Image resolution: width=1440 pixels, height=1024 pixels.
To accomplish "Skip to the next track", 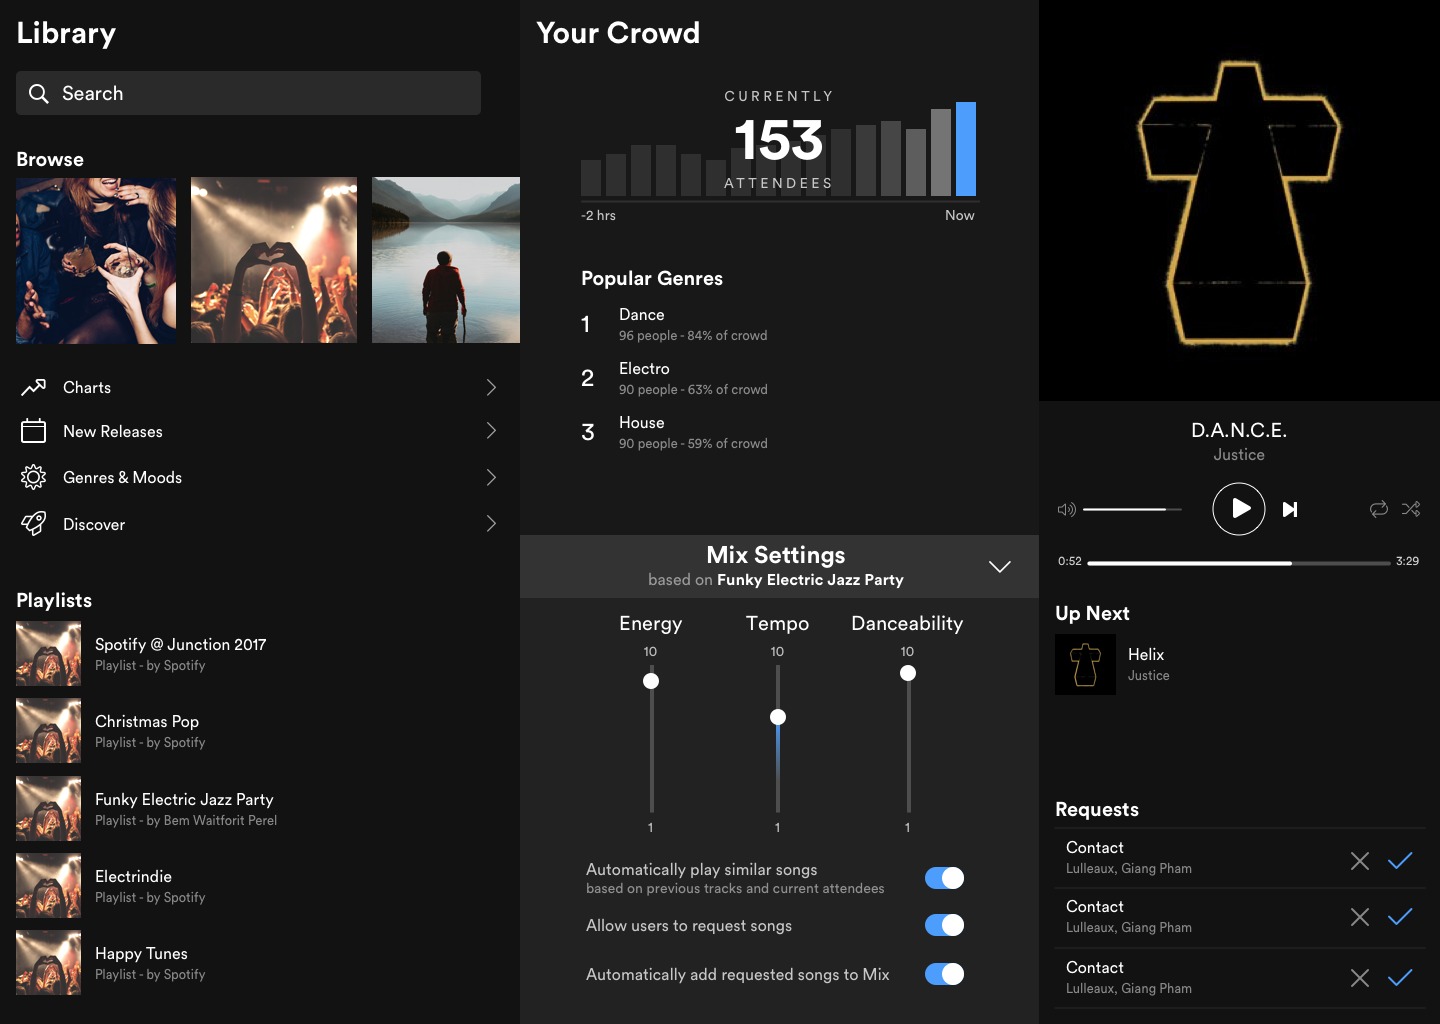I will (1290, 509).
